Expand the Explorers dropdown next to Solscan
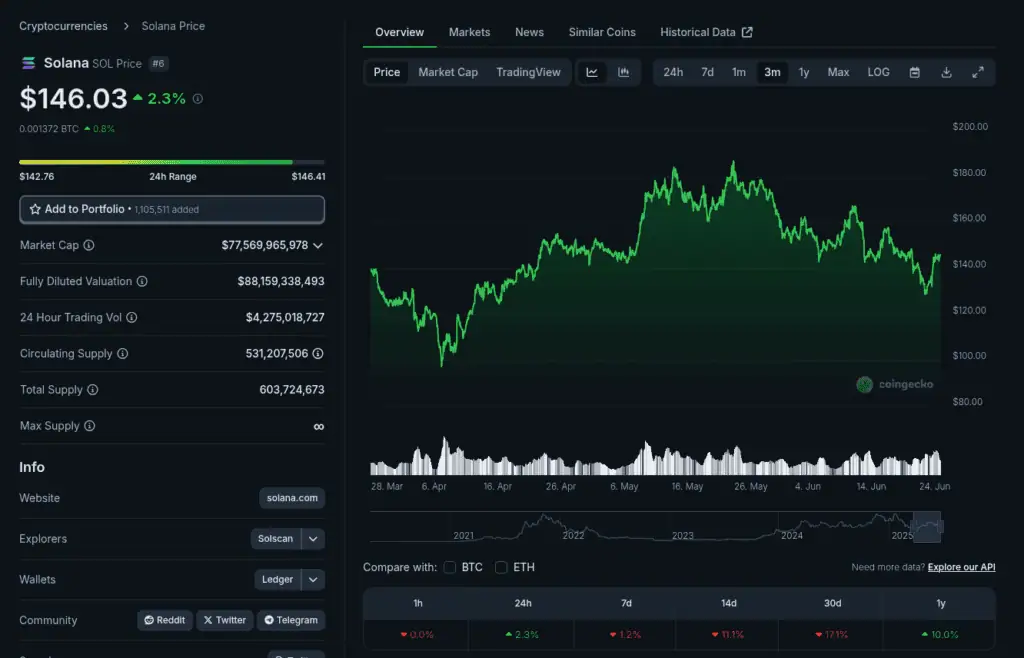This screenshot has height=658, width=1024. (x=313, y=539)
